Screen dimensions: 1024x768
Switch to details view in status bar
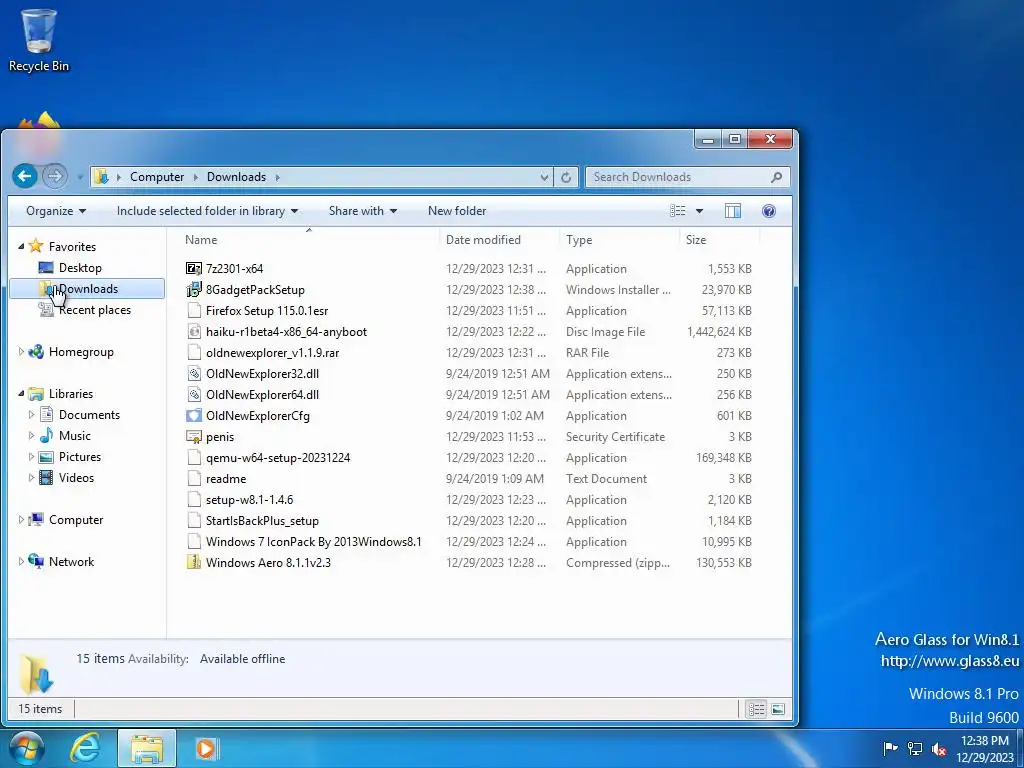(756, 709)
